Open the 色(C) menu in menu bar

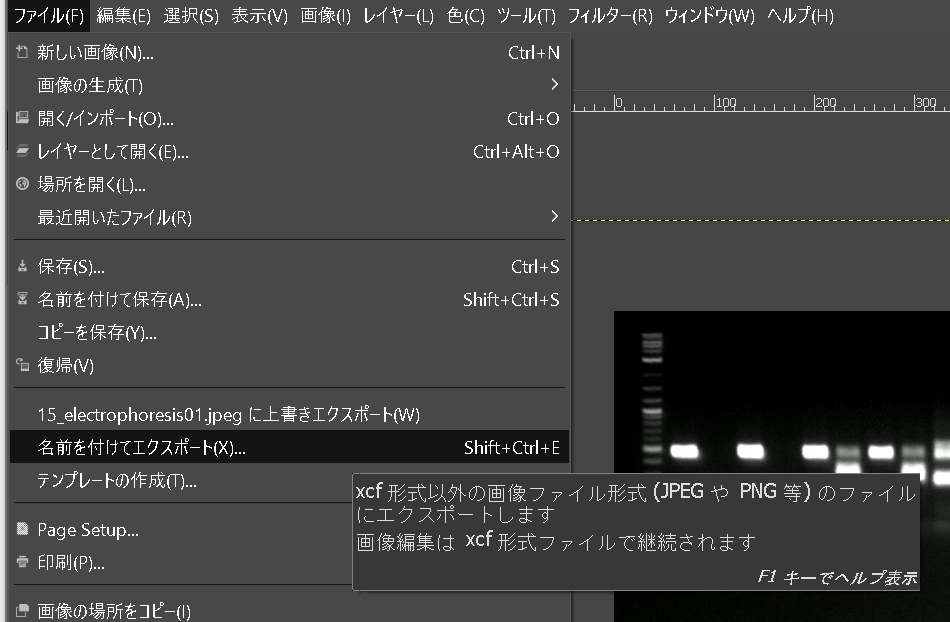click(465, 15)
